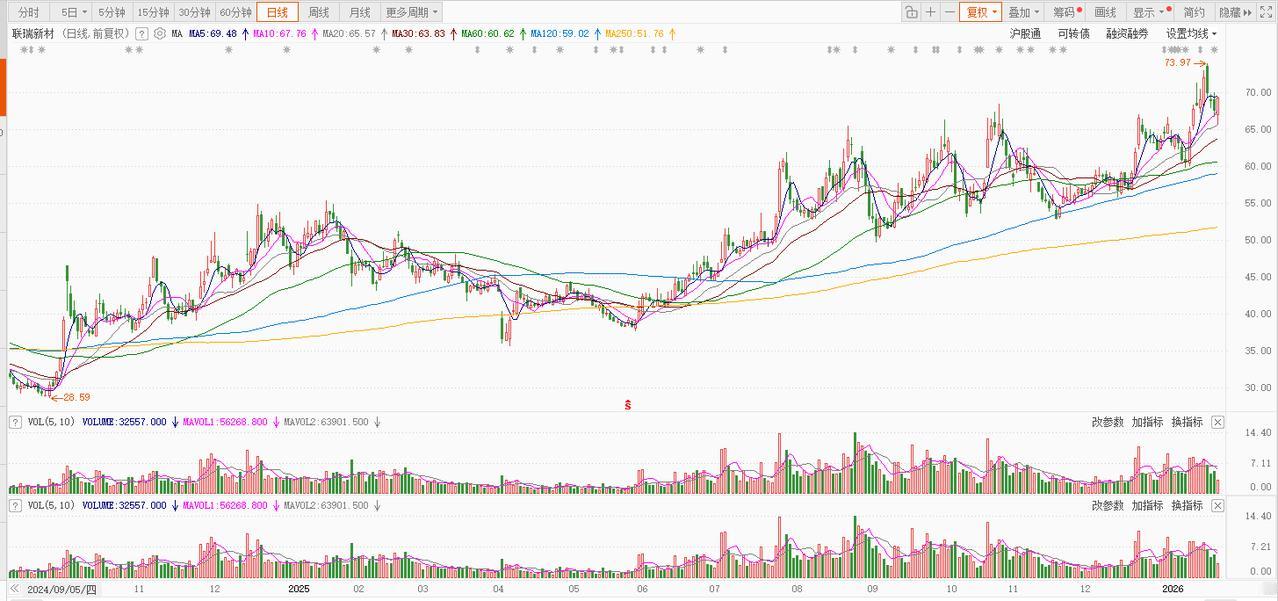Click MA5:69.48 indicator value
The width and height of the screenshot is (1278, 601).
click(213, 33)
